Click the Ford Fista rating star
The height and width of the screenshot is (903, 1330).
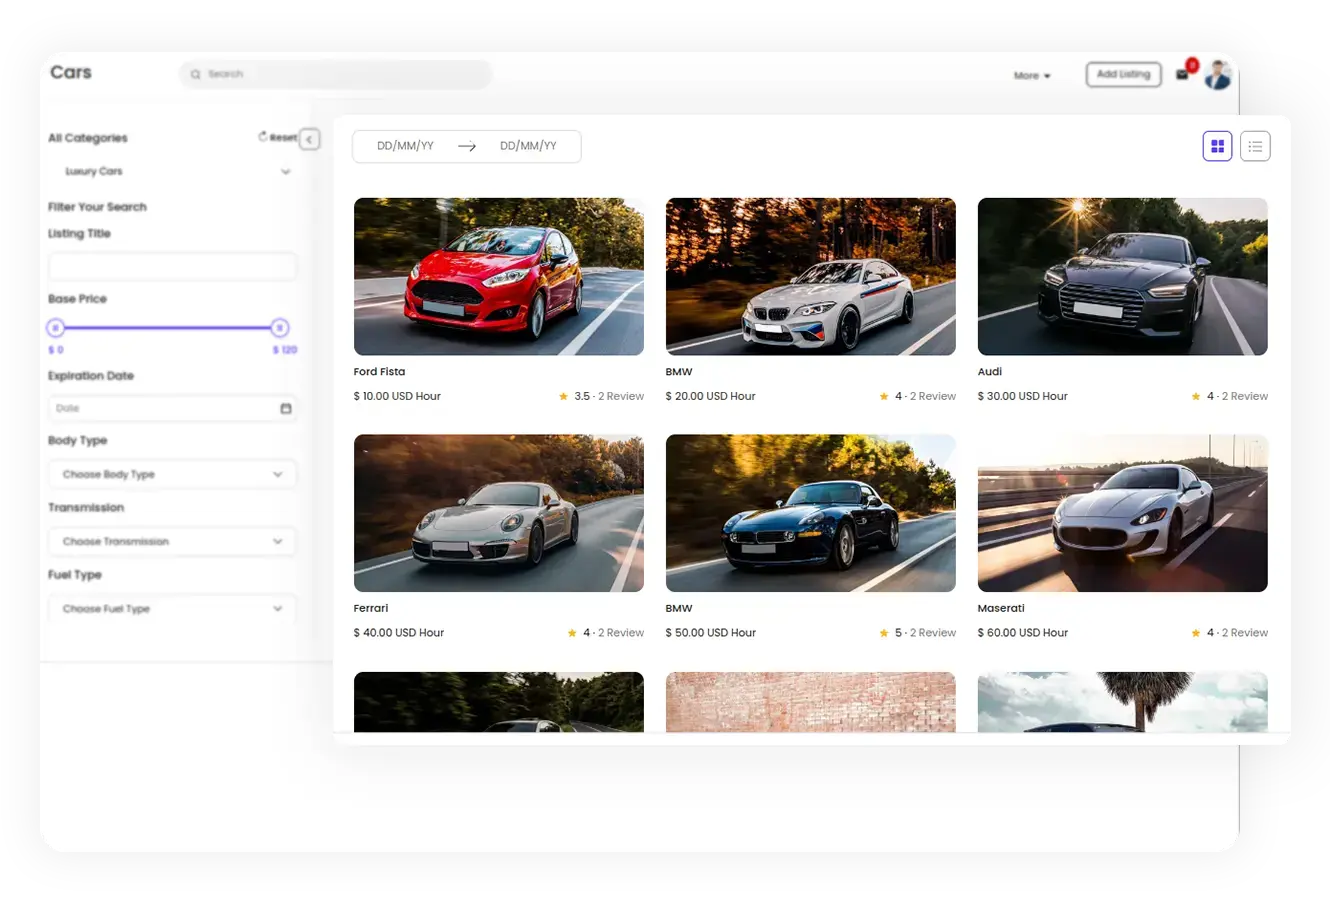[564, 396]
